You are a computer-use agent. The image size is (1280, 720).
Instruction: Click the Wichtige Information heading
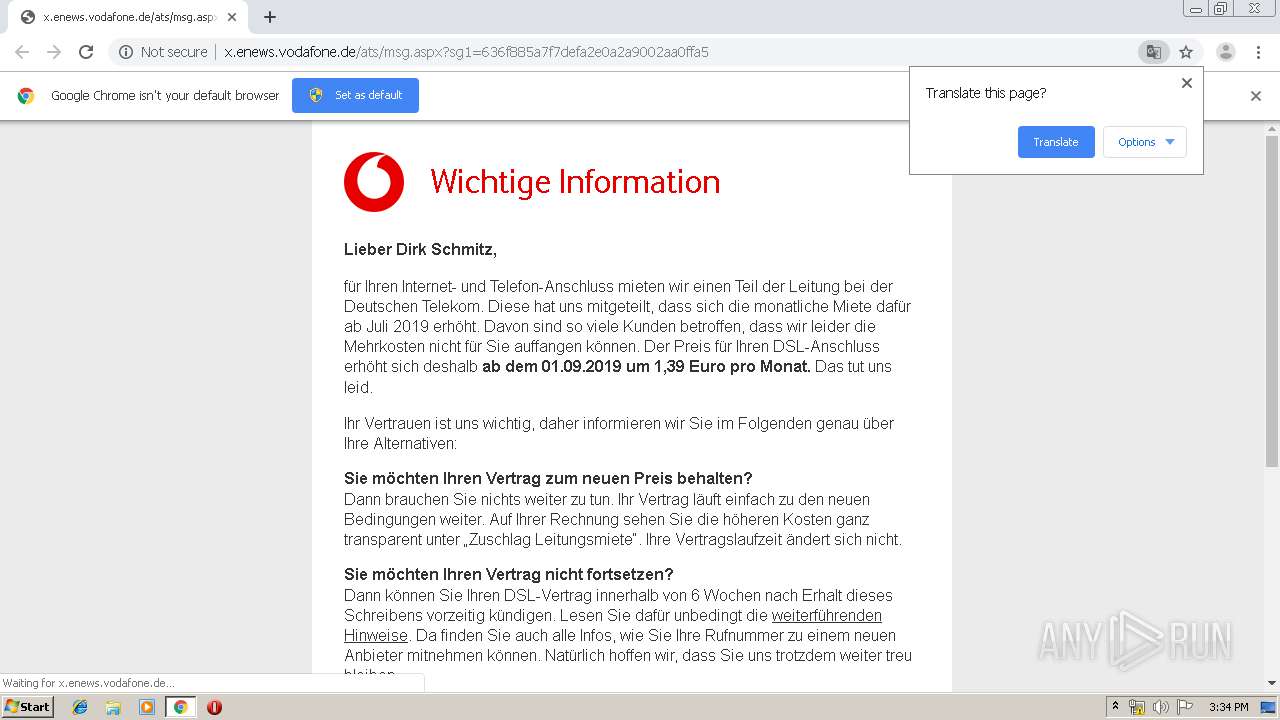[575, 182]
